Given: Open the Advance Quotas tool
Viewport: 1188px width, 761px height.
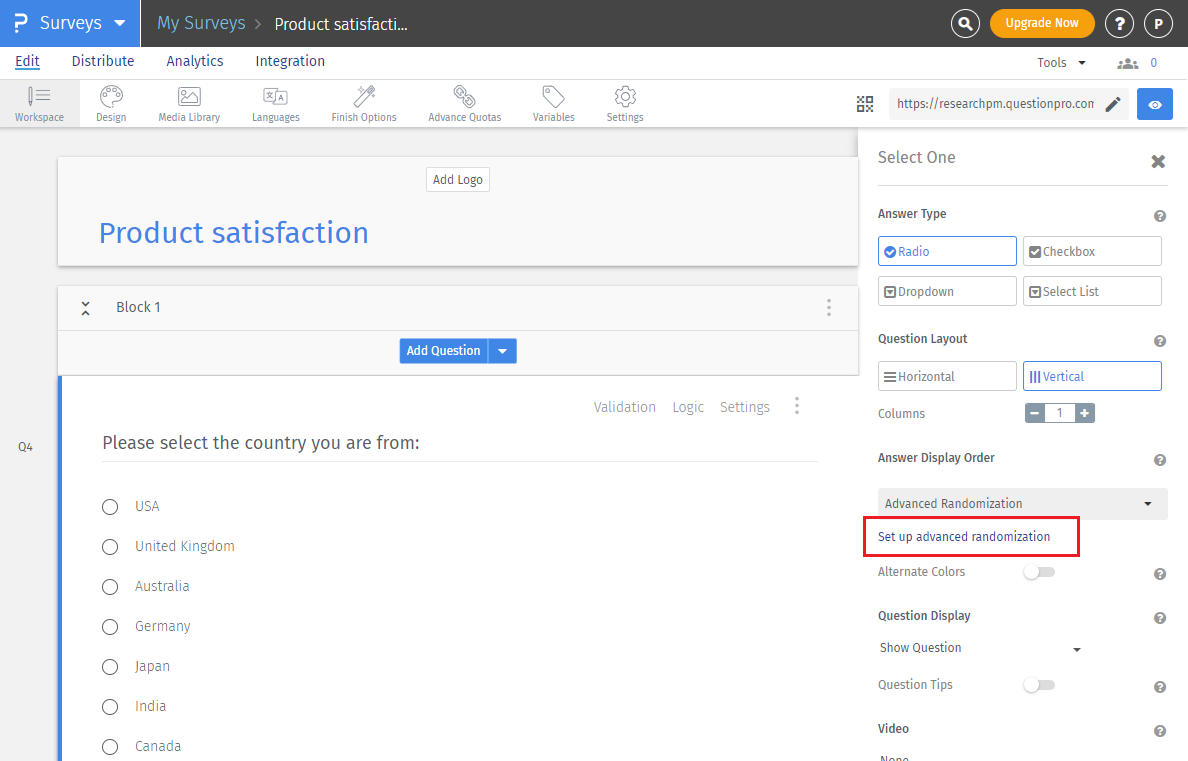Looking at the screenshot, I should [x=464, y=103].
